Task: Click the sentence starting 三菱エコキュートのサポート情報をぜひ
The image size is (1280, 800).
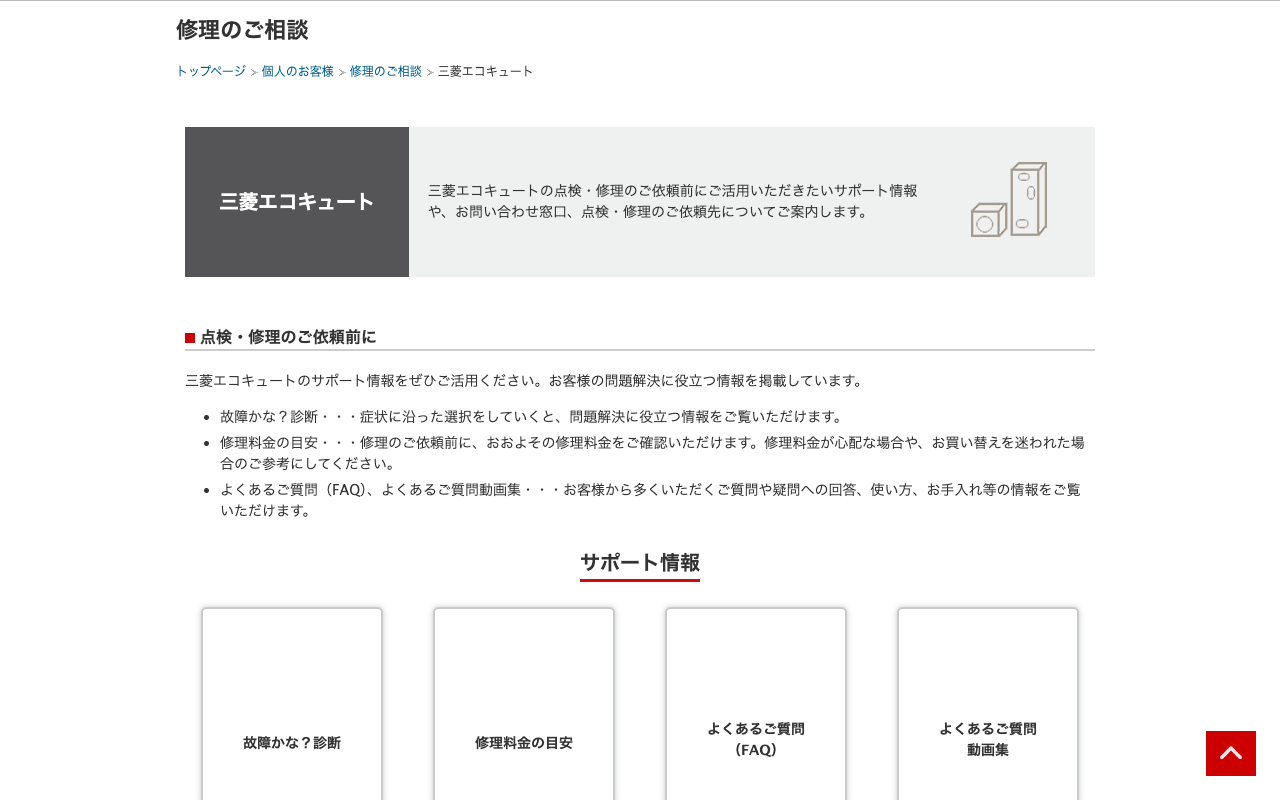Action: pyautogui.click(x=525, y=381)
